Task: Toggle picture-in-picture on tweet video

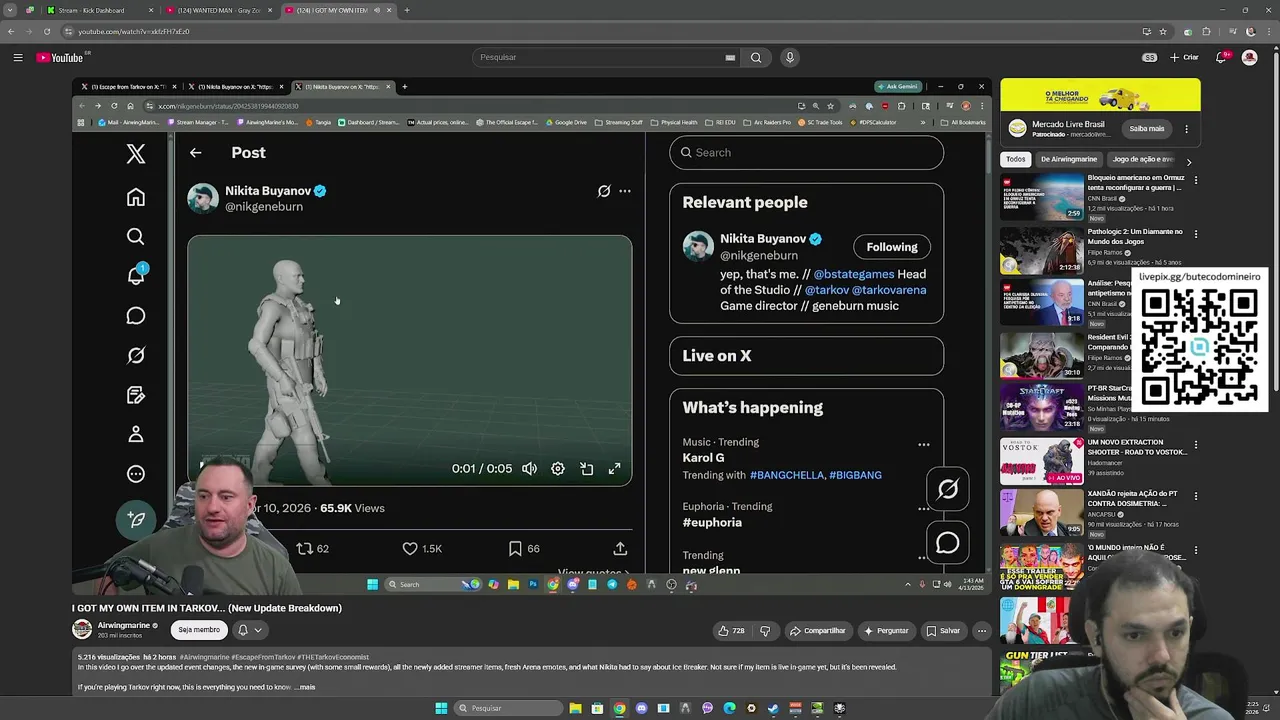Action: 587,469
